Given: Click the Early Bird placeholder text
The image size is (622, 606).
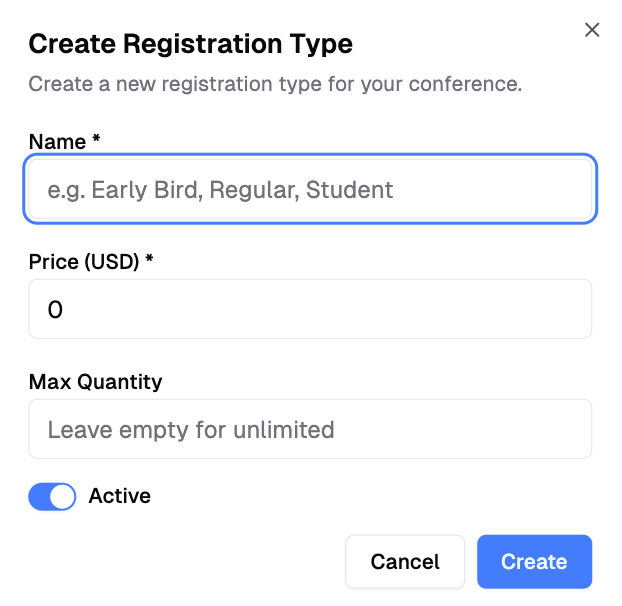Looking at the screenshot, I should 148,189.
